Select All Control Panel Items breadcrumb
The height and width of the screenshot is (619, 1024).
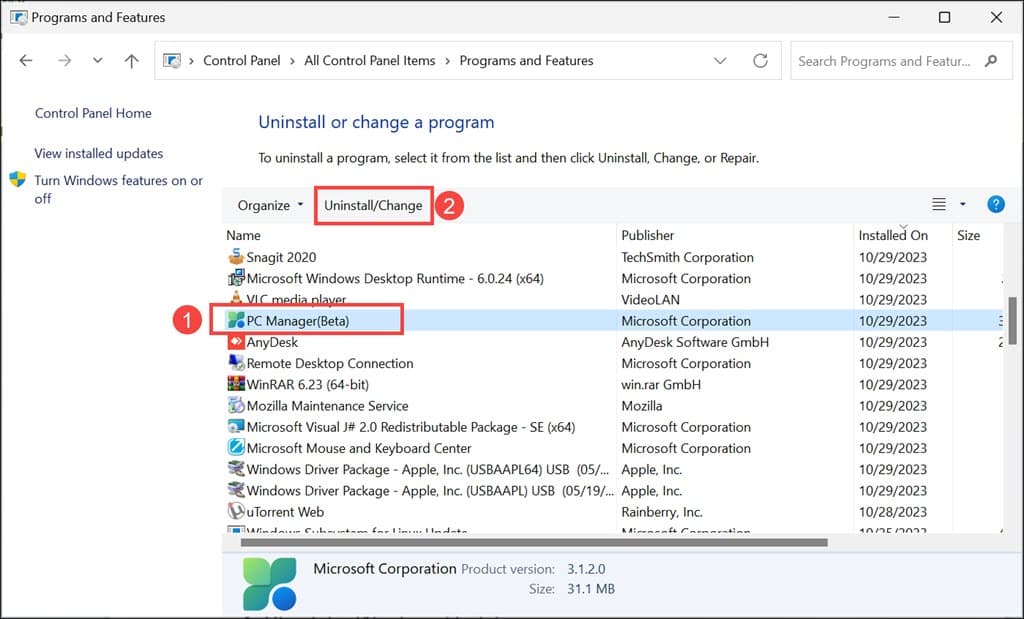coord(370,61)
